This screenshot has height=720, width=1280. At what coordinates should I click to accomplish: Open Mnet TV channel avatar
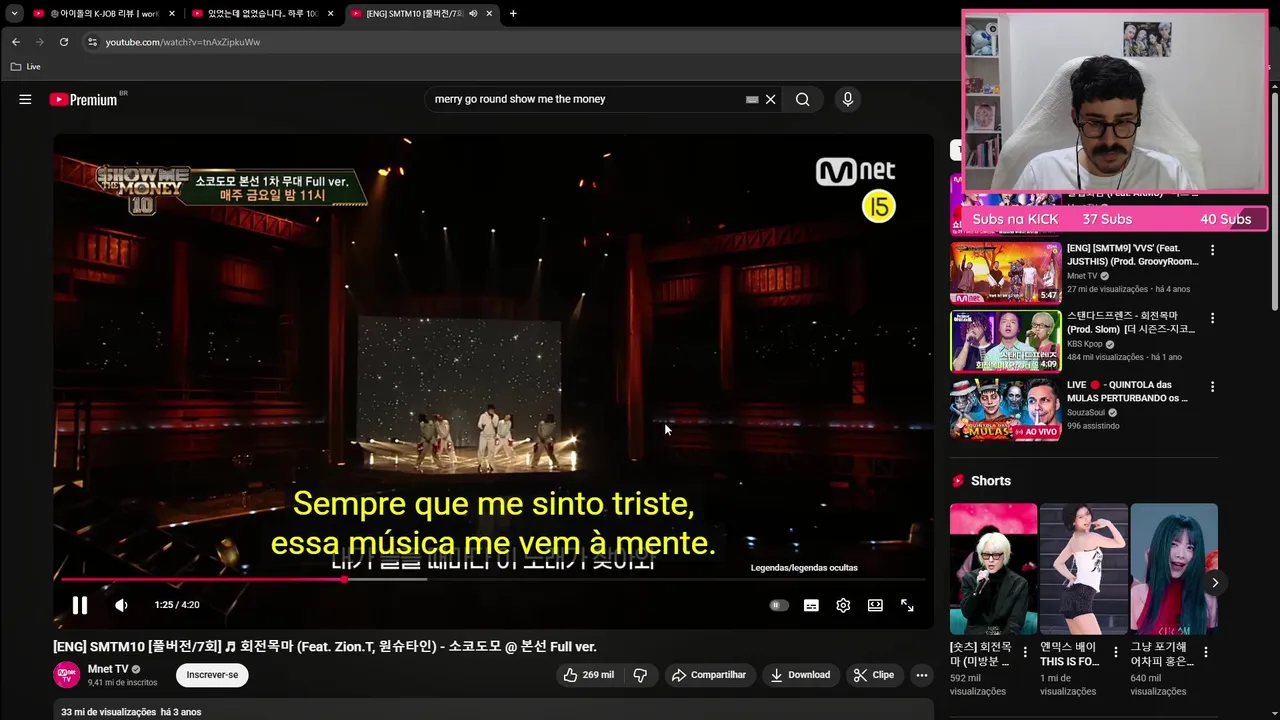click(x=66, y=675)
